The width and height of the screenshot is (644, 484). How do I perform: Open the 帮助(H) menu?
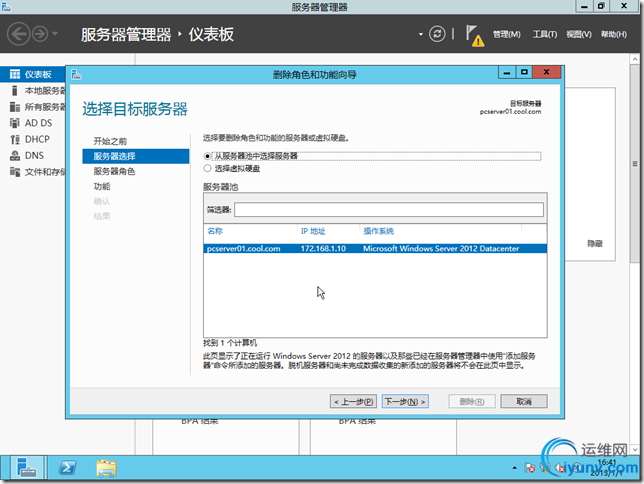pyautogui.click(x=614, y=35)
